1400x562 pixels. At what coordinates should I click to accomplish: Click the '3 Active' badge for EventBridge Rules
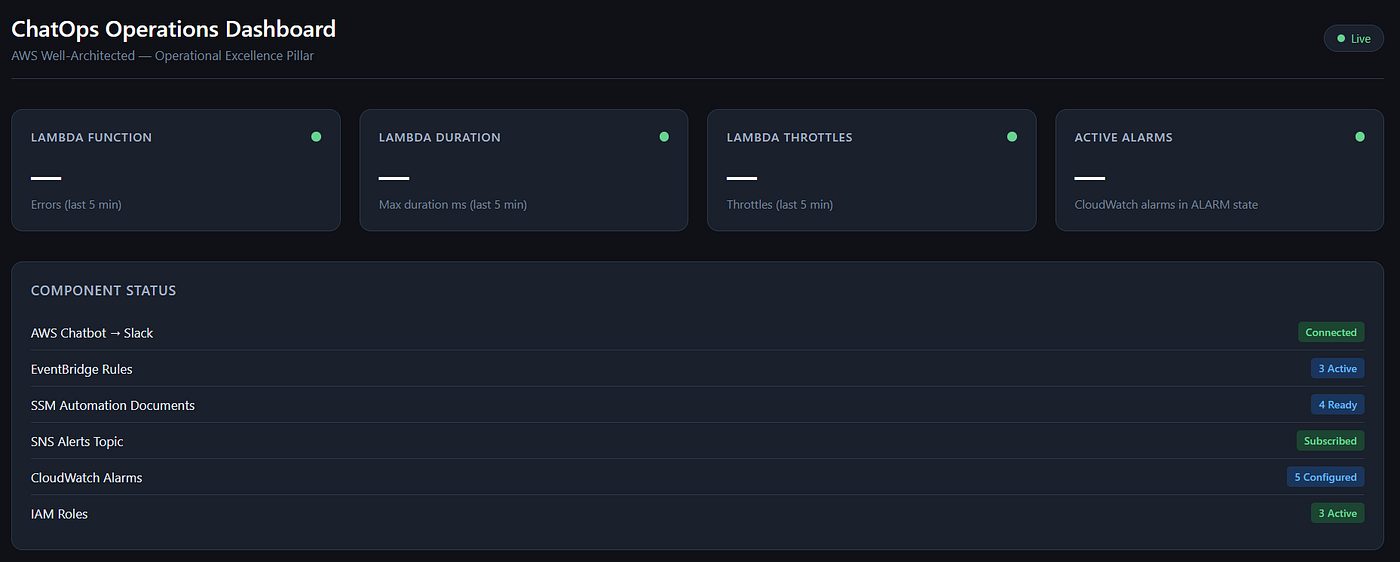click(1338, 369)
